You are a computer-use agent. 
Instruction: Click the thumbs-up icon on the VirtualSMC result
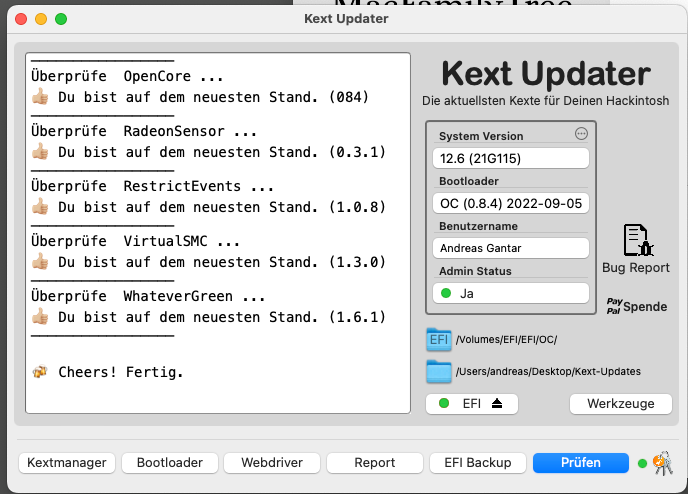[40, 261]
